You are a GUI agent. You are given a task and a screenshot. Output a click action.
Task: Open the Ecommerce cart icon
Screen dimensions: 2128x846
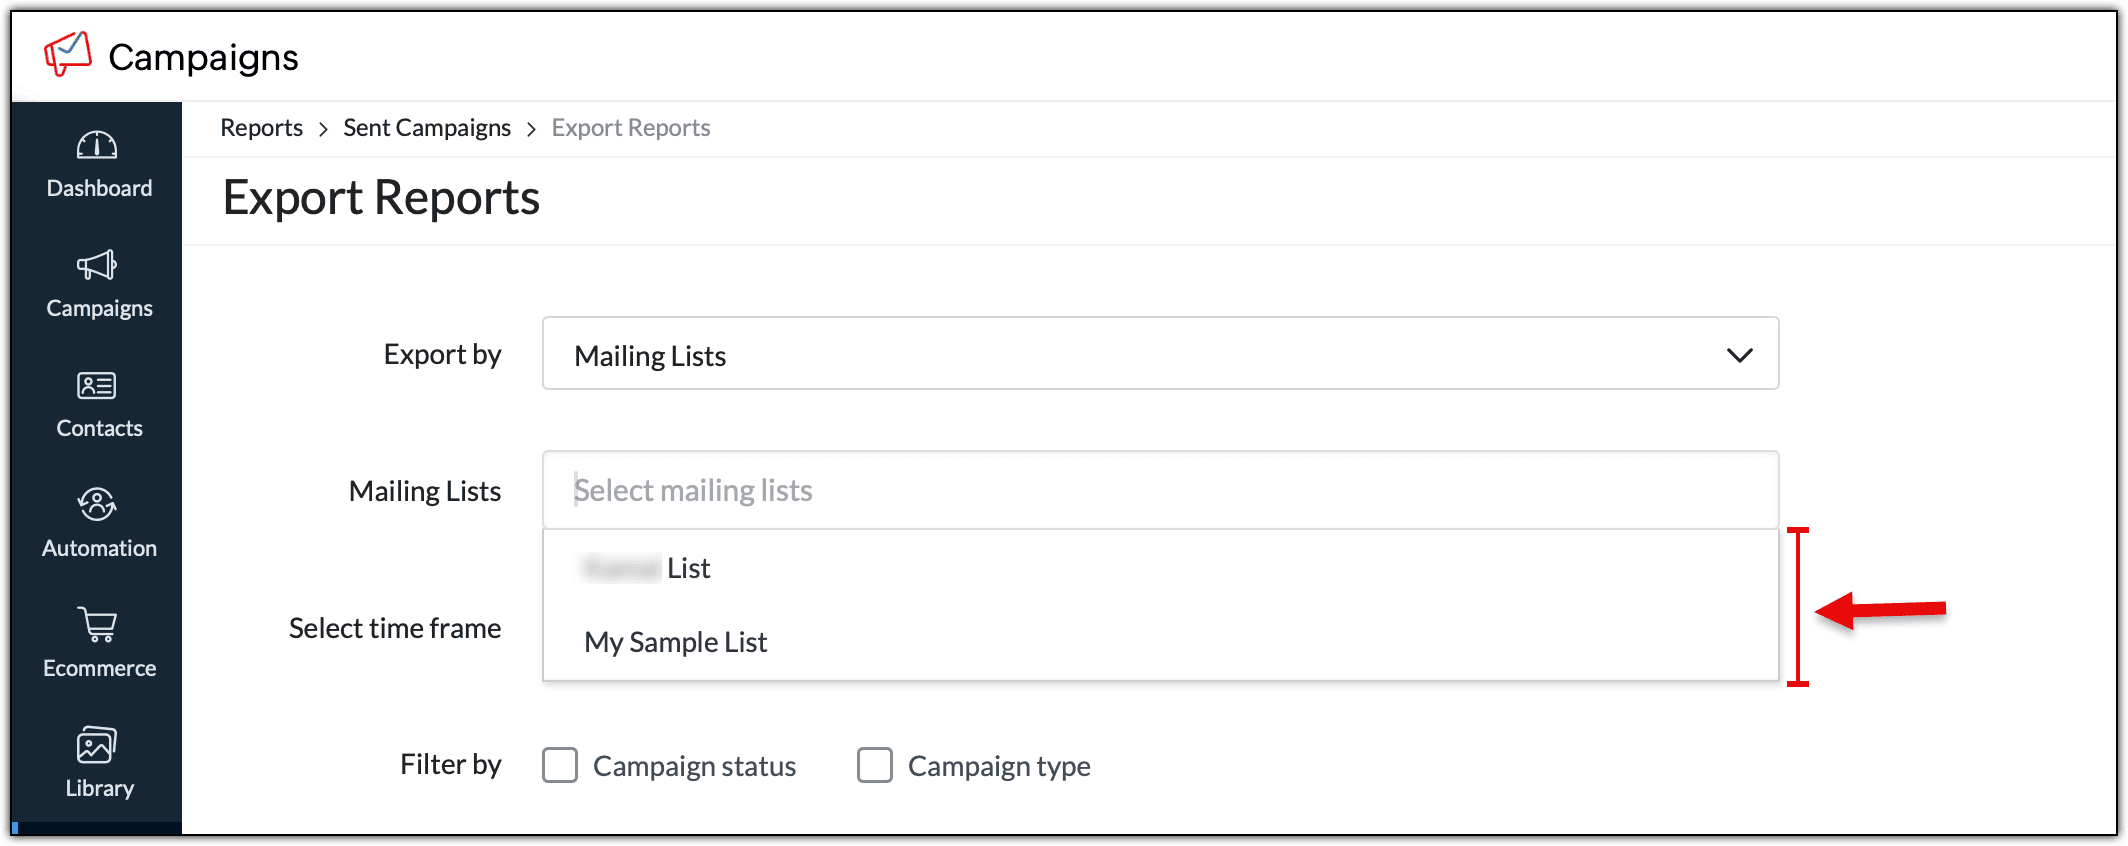97,625
